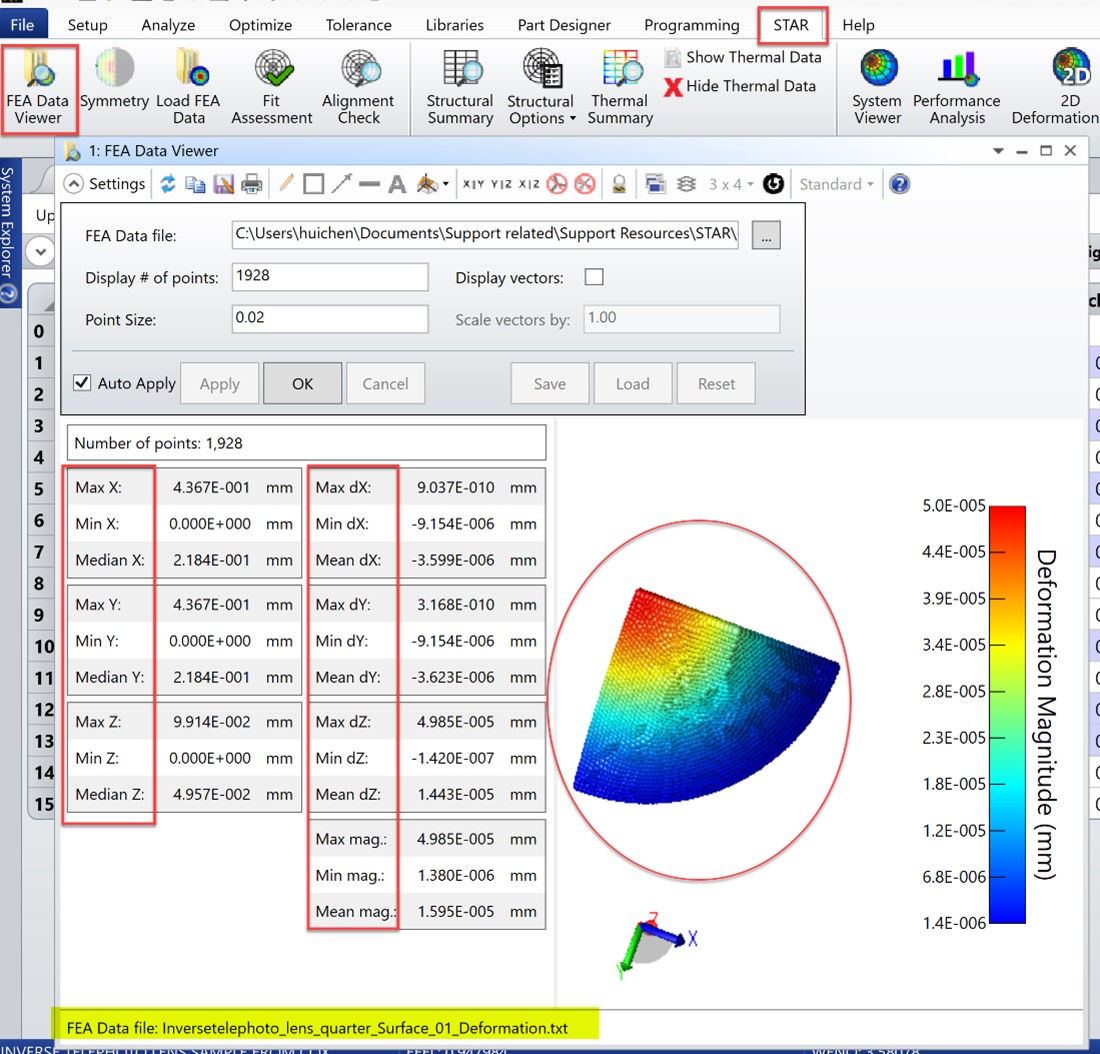
Task: Click the Save settings button
Action: tap(549, 383)
